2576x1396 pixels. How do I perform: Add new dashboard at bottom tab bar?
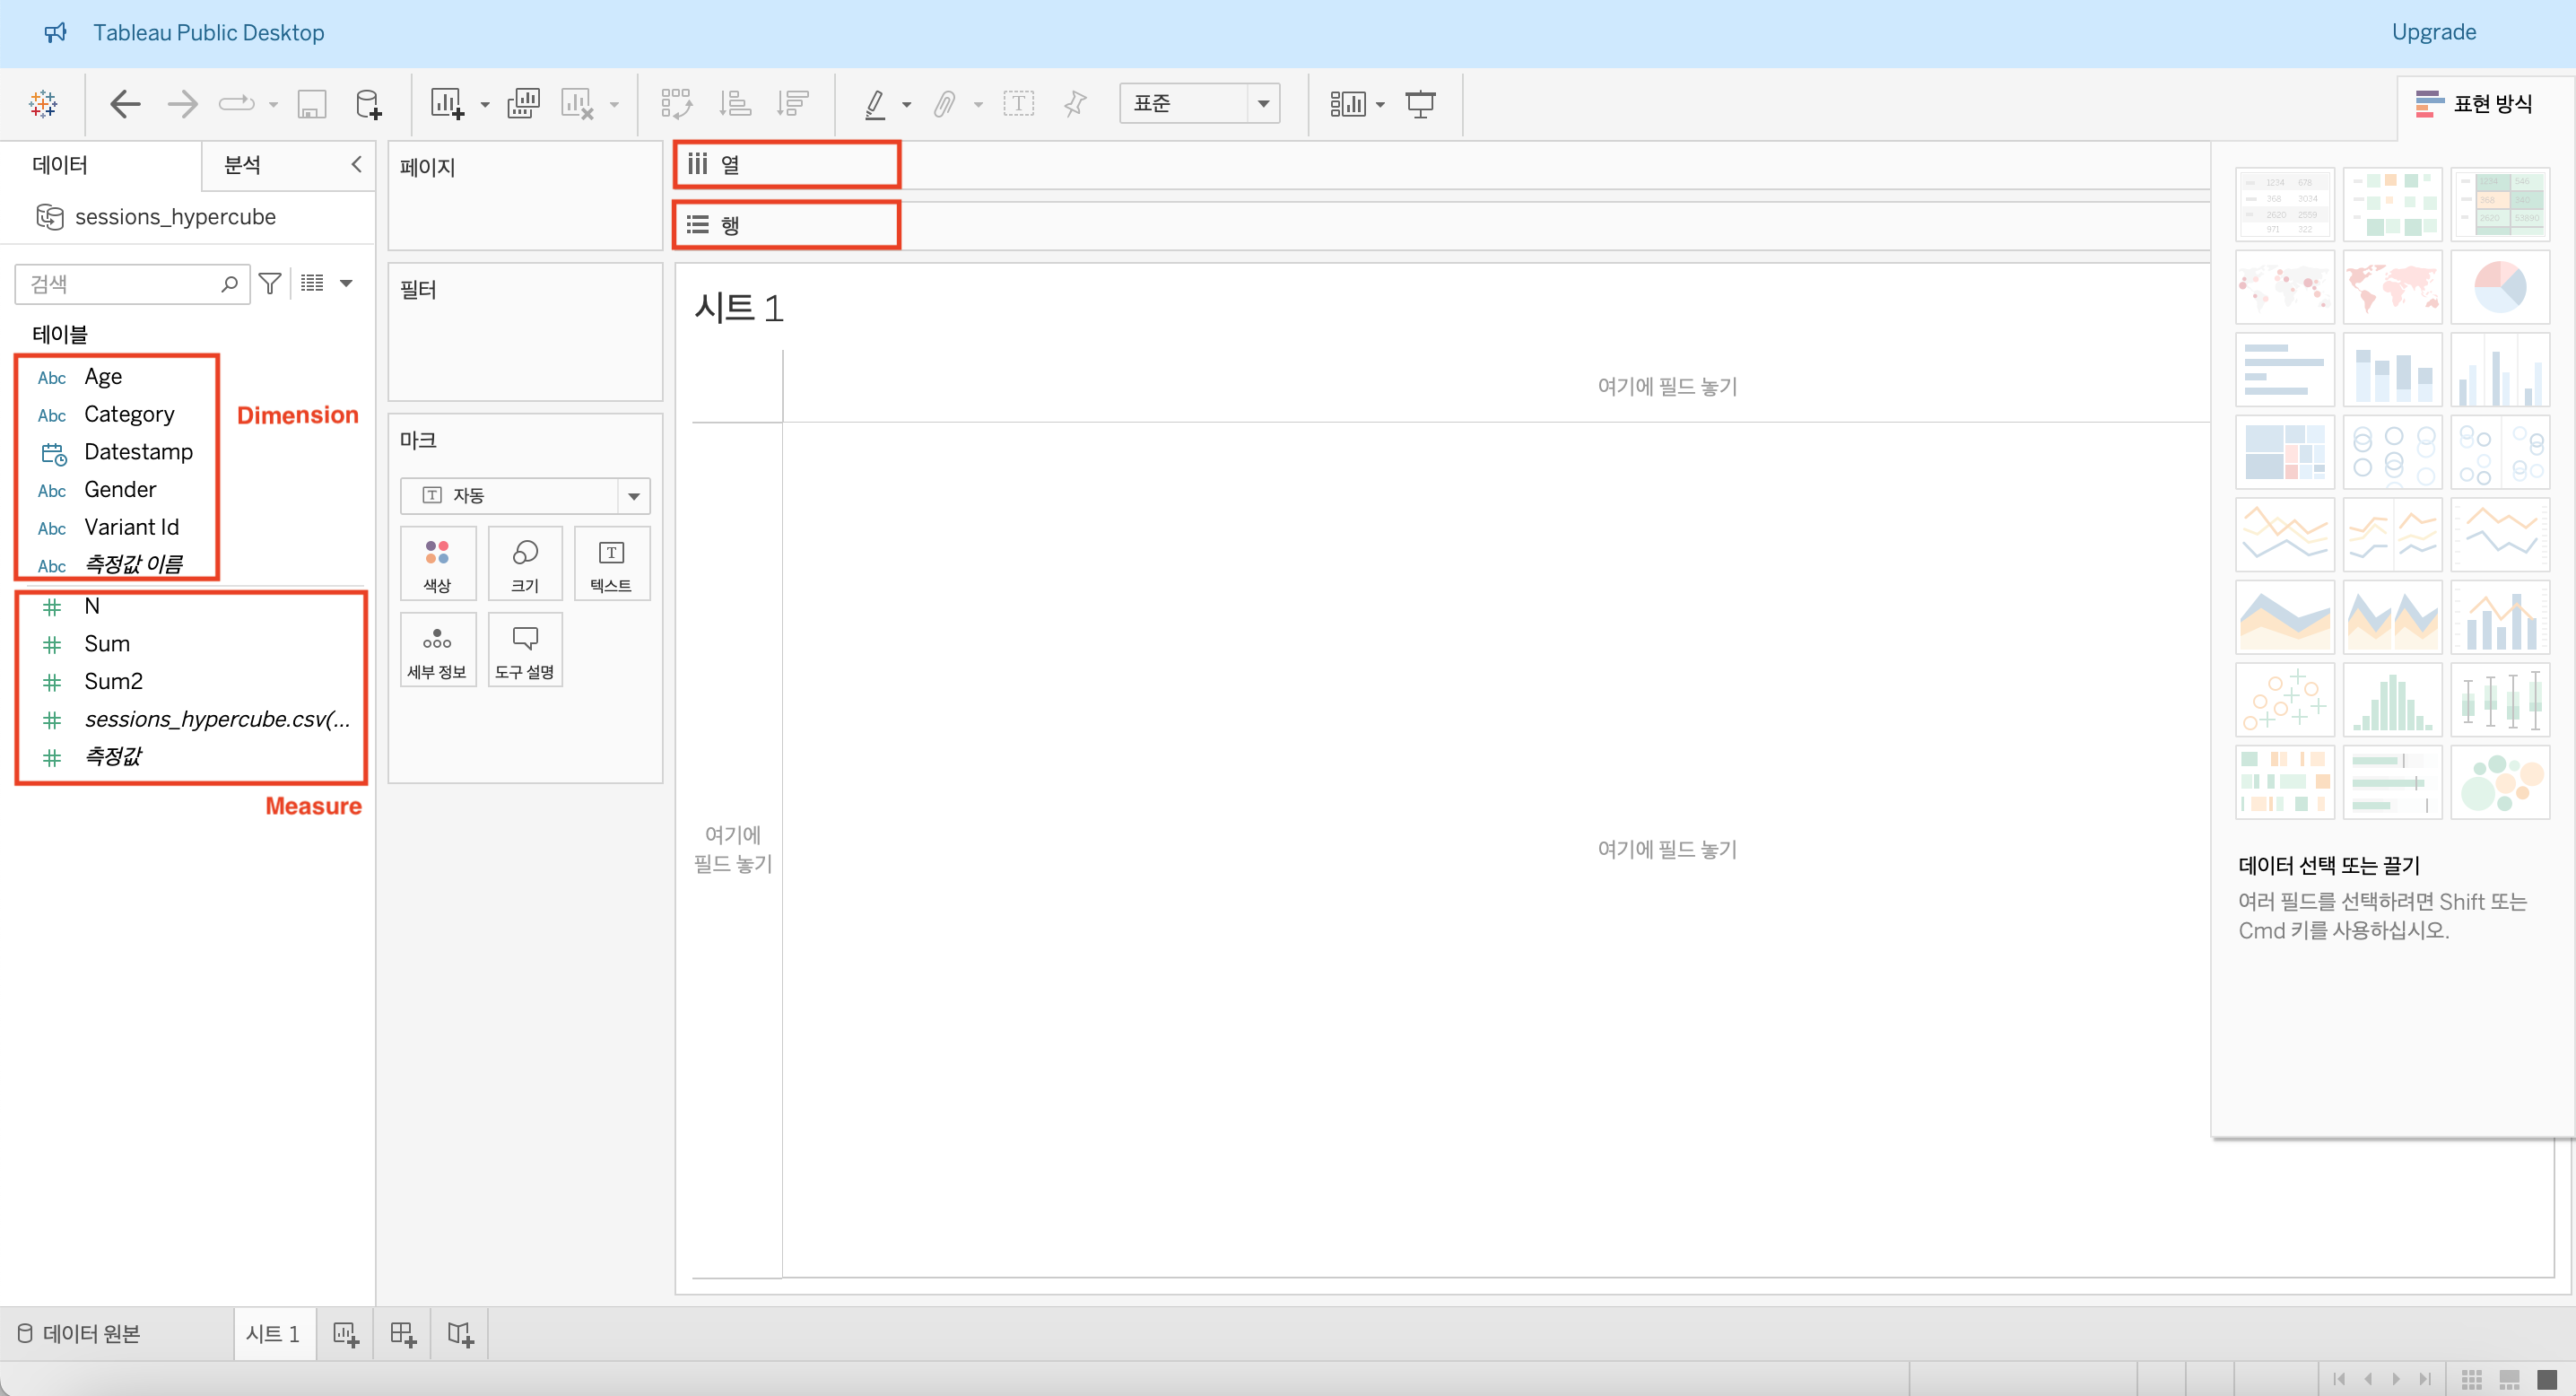[x=403, y=1334]
